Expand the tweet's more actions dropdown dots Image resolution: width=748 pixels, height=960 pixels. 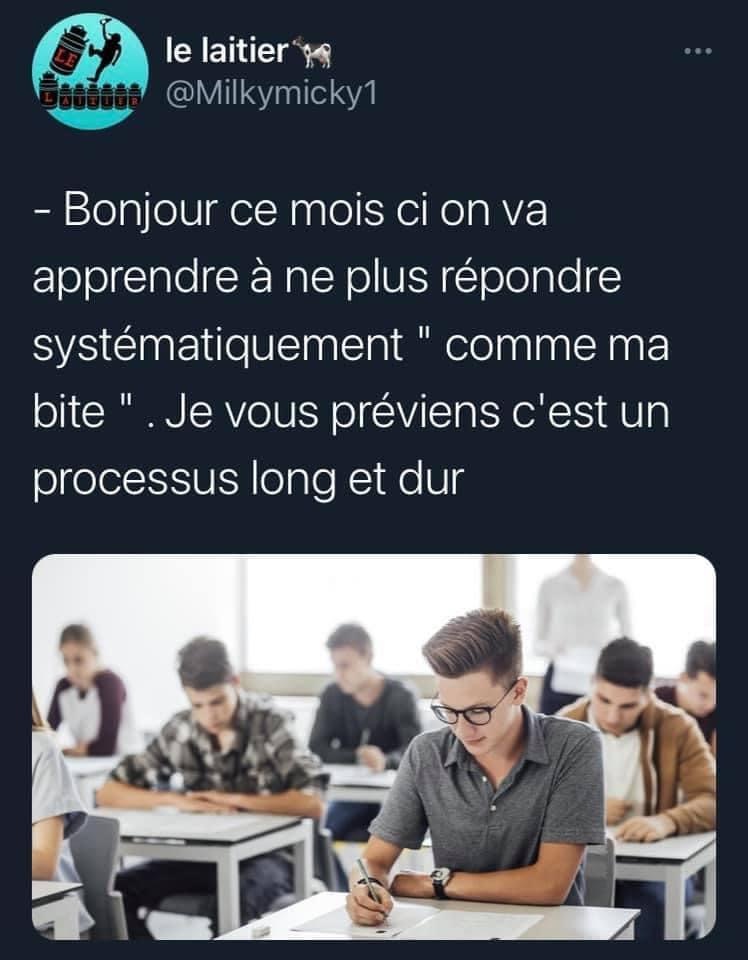(x=698, y=51)
